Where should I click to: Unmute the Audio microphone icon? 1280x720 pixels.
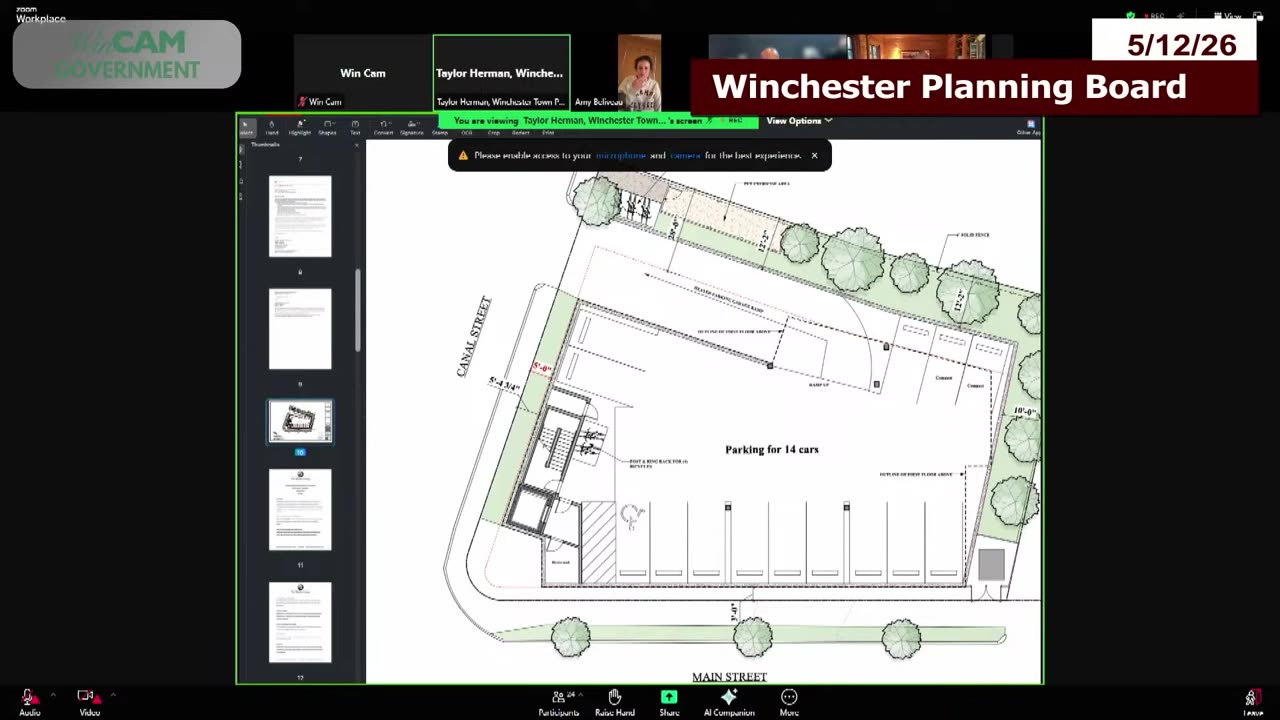coord(29,697)
